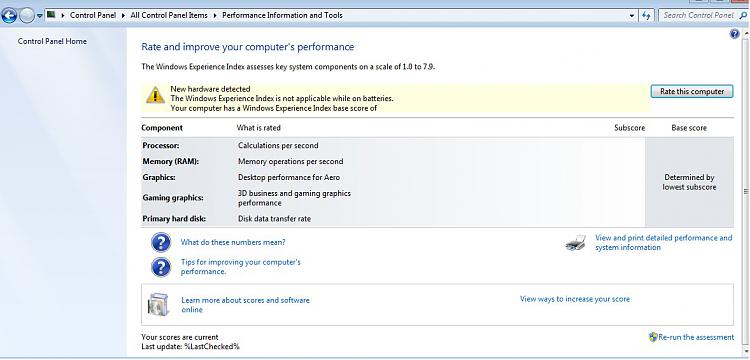Viewport: 750px width, 360px height.
Task: Expand arrow after All Control Panel Items
Action: [x=215, y=15]
